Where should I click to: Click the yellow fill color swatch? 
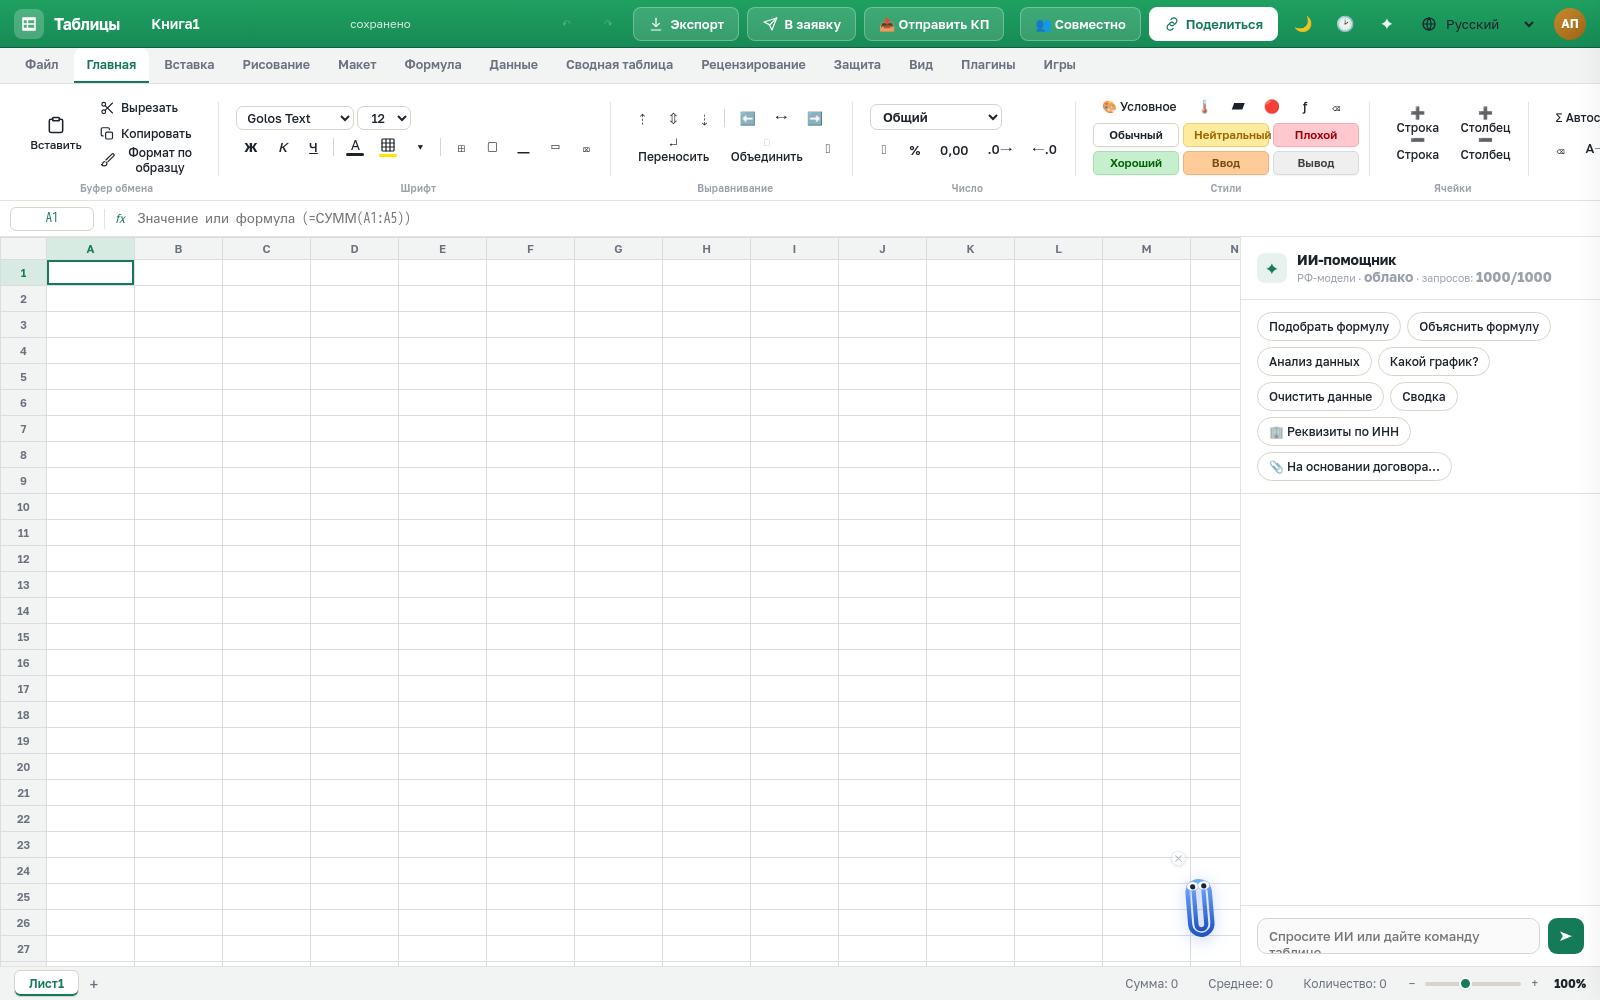pos(388,148)
